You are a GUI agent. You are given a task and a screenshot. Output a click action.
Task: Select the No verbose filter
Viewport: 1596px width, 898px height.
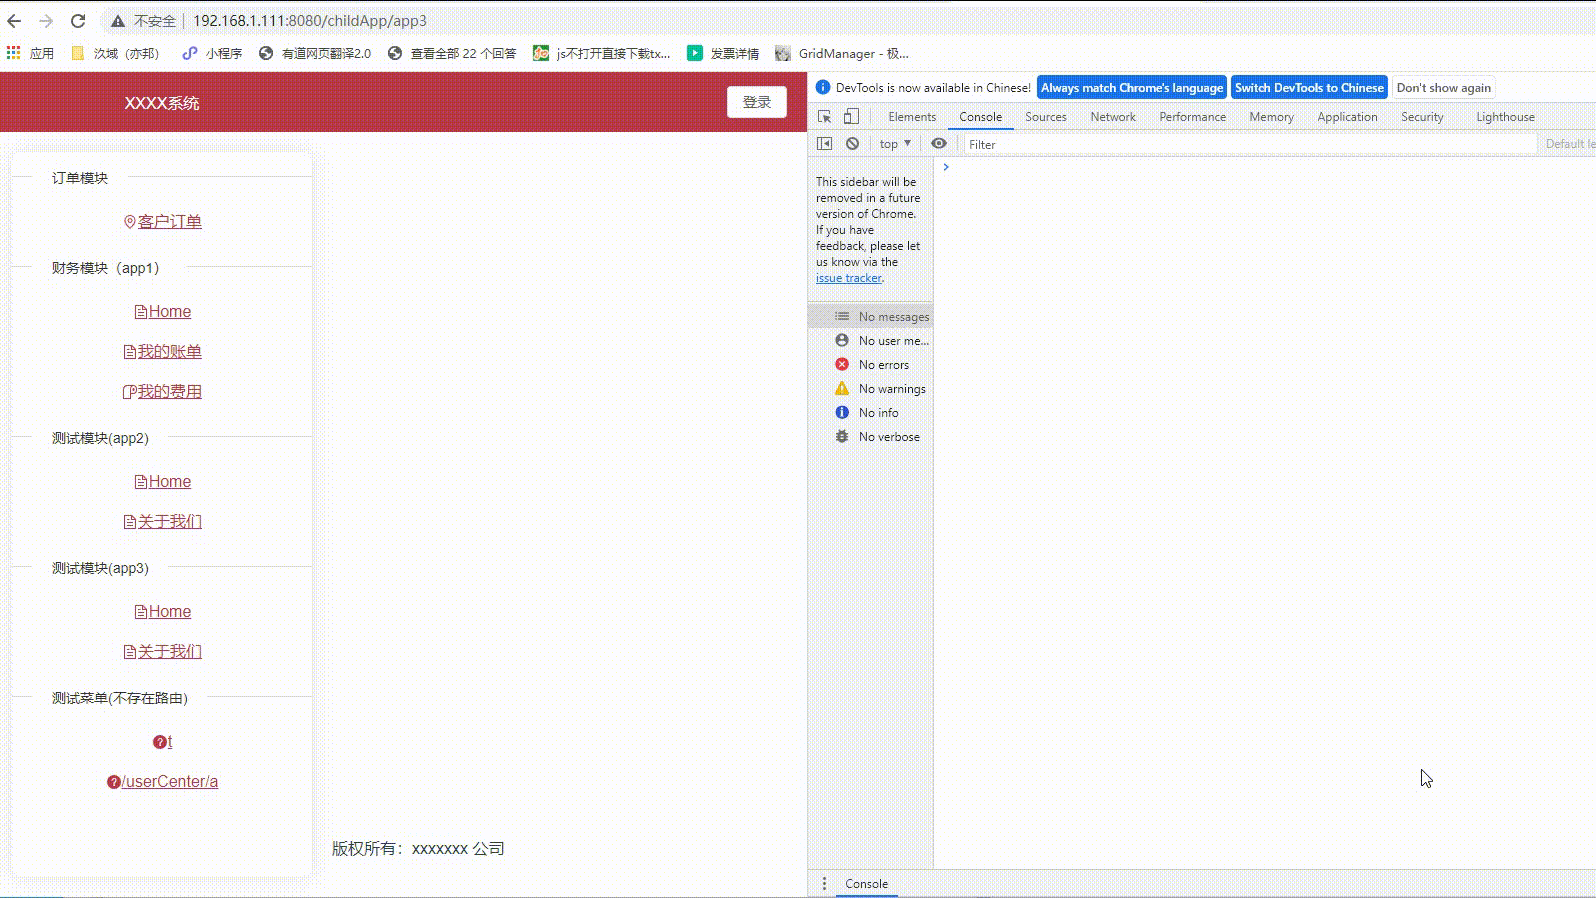(x=871, y=436)
